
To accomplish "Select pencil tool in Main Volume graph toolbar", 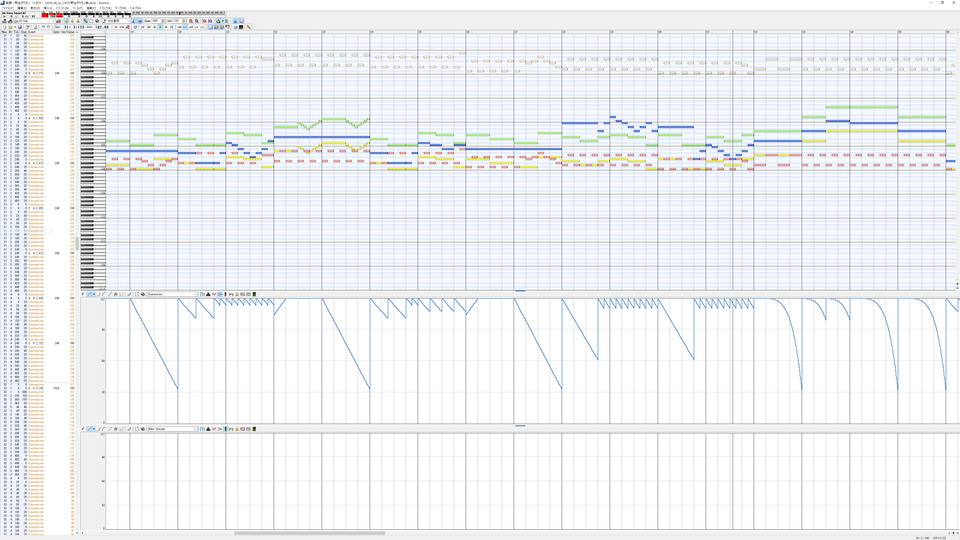I will pos(83,429).
